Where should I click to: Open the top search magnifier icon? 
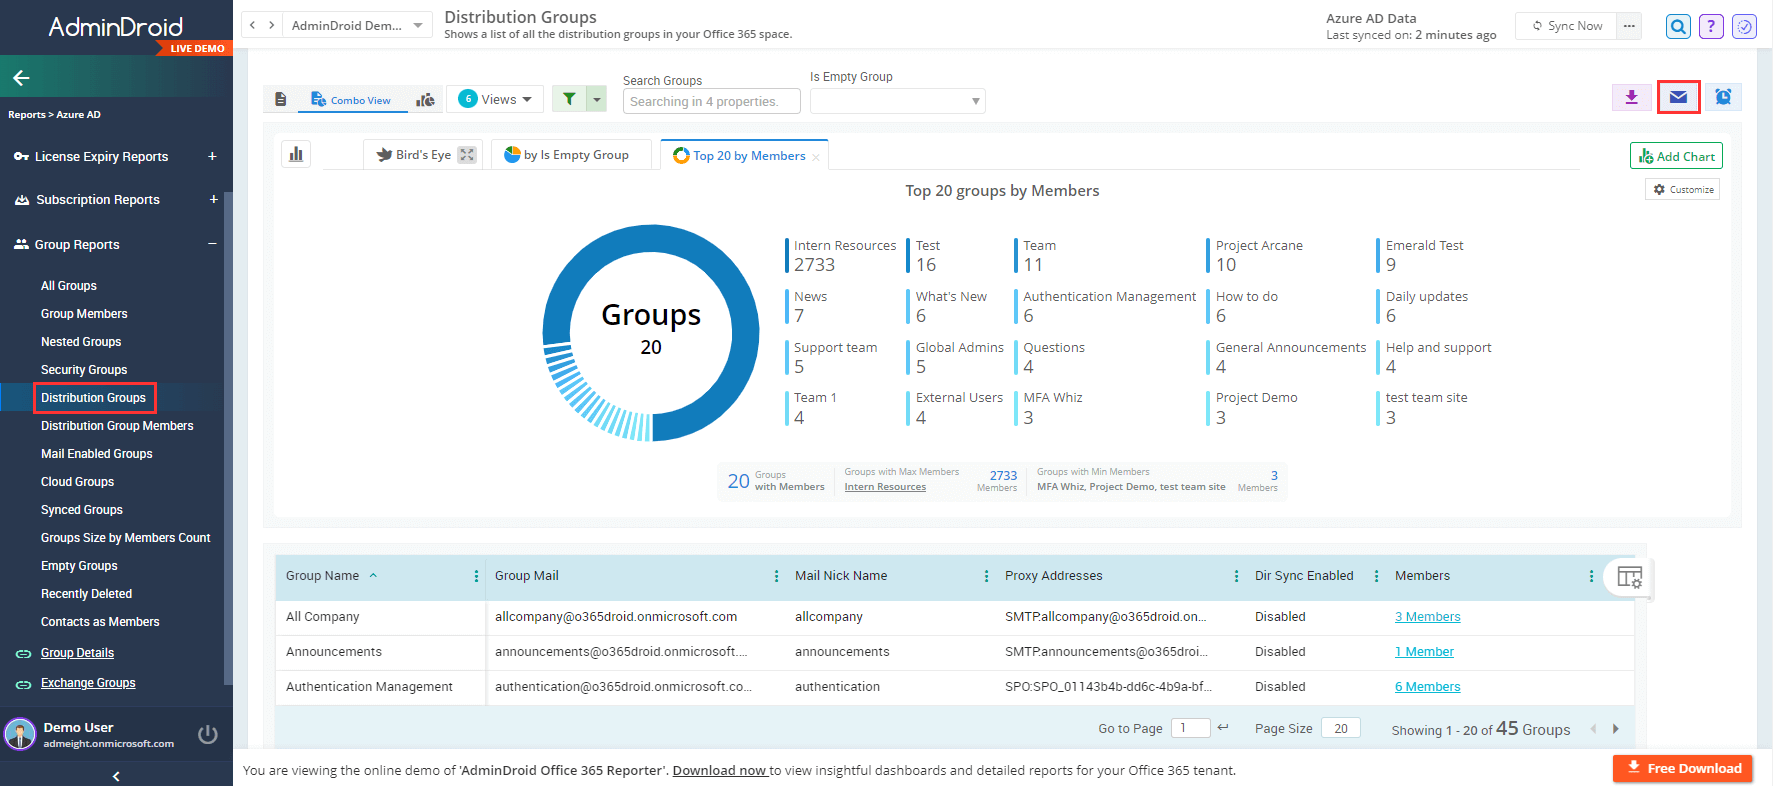pyautogui.click(x=1678, y=26)
